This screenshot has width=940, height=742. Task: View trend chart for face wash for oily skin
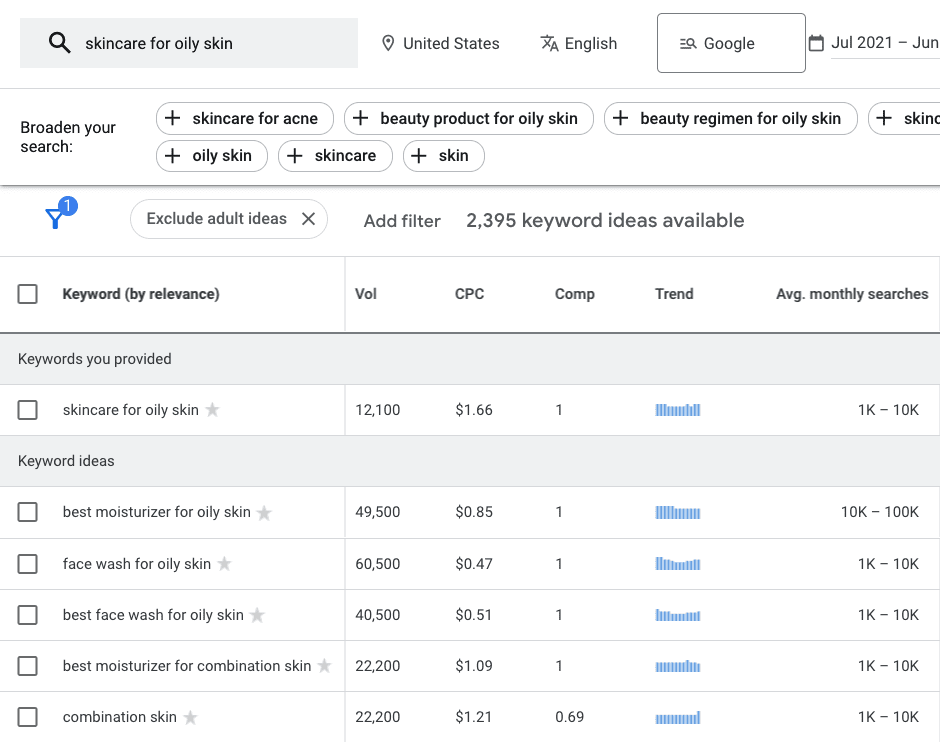pyautogui.click(x=677, y=563)
